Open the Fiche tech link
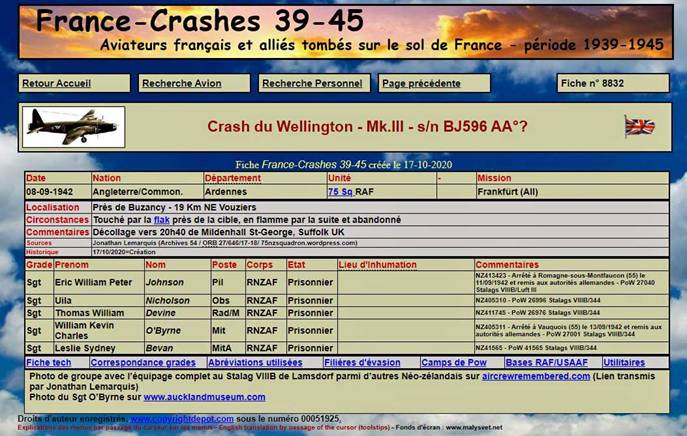687x436 pixels. tap(48, 362)
